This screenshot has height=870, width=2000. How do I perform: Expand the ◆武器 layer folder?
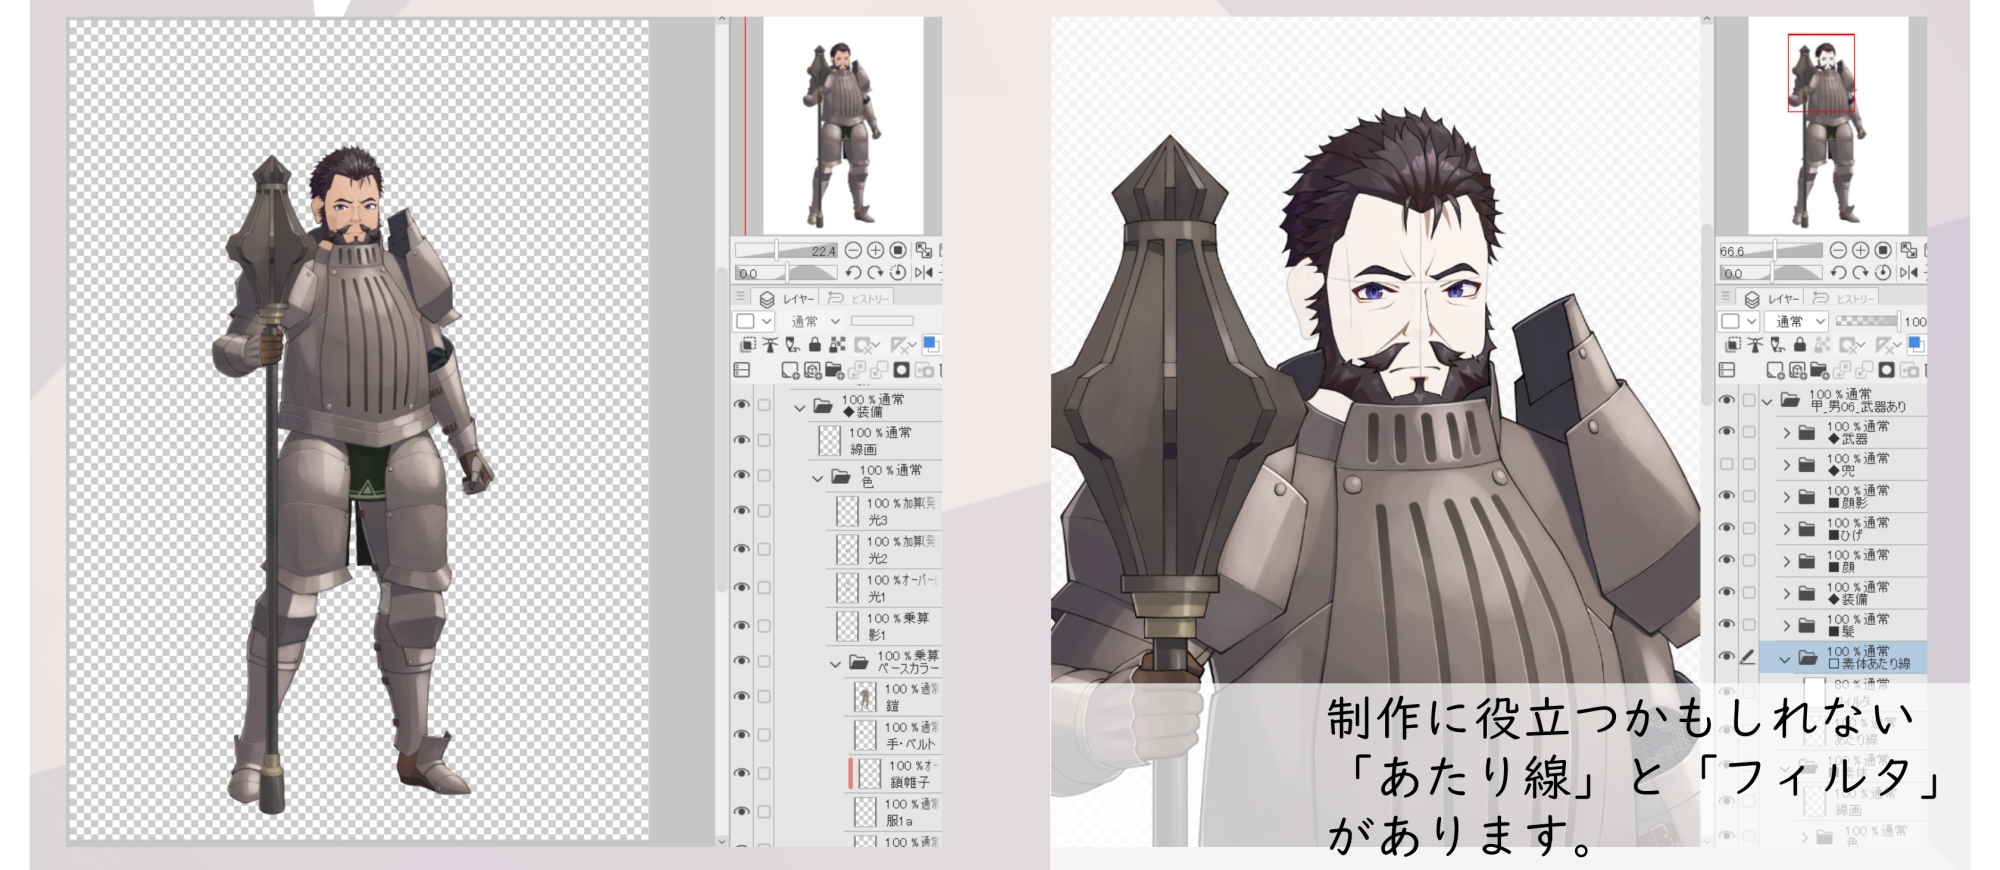pyautogui.click(x=1786, y=433)
